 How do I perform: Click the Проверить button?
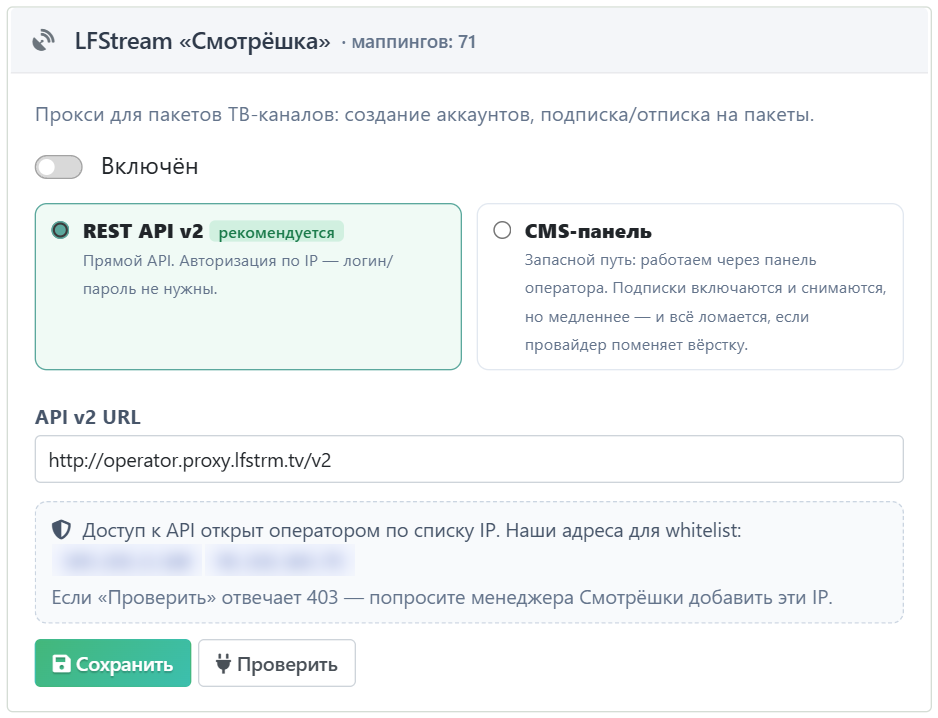277,663
